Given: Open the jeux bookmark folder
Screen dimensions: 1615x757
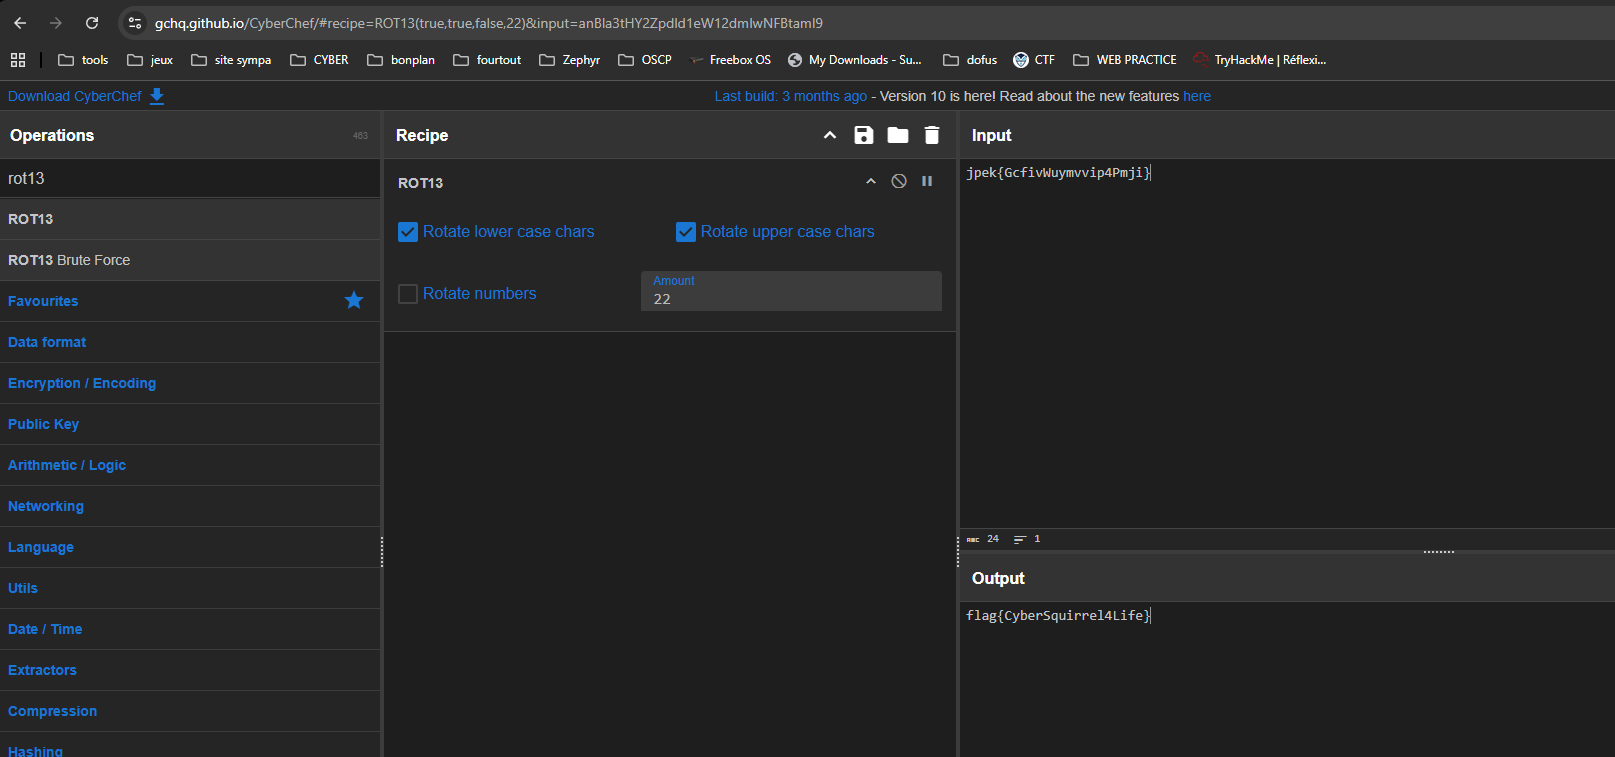Looking at the screenshot, I should tap(150, 60).
